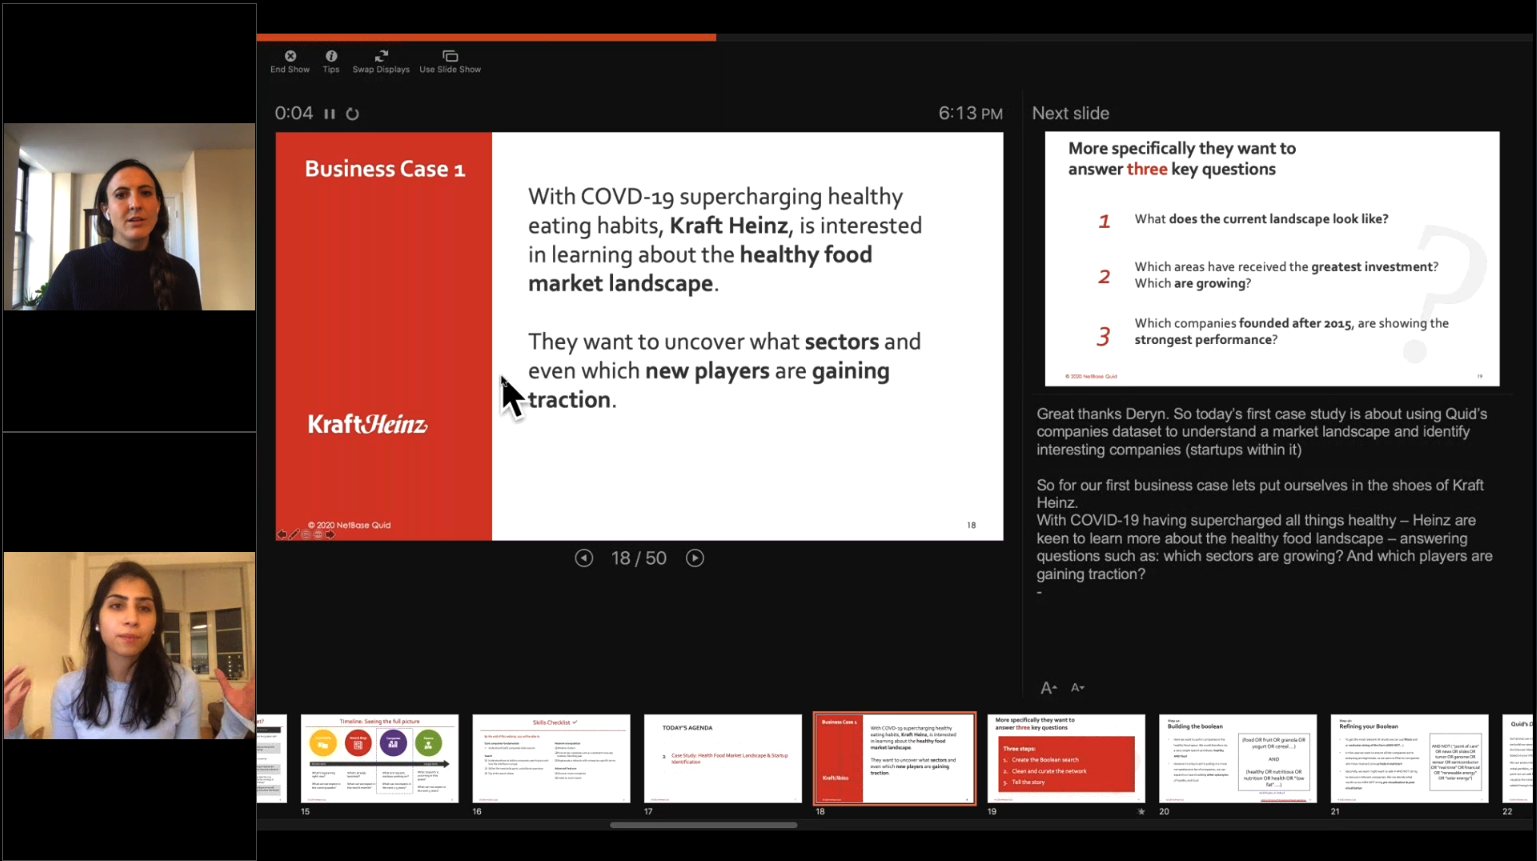
Task: Select slide 17 Today's Agenda thumbnail
Action: click(723, 758)
